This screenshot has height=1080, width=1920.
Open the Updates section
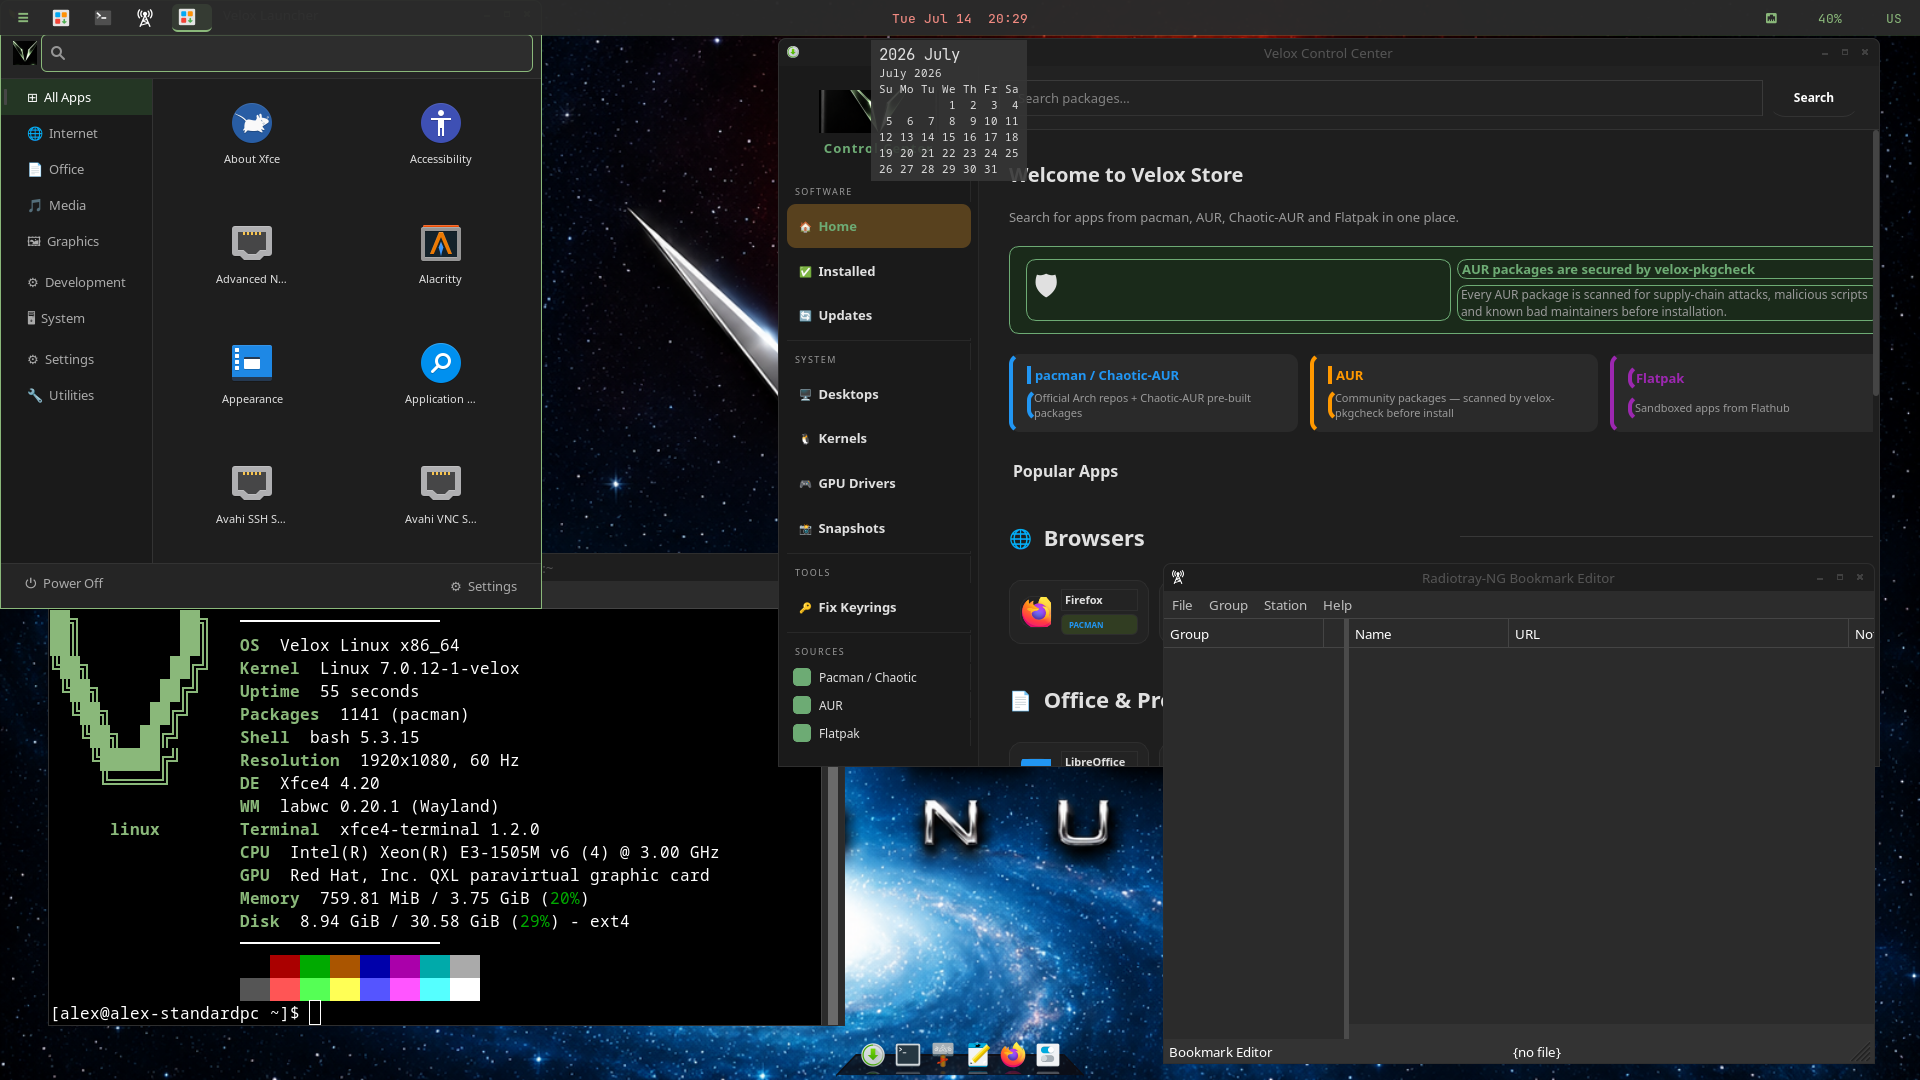878,315
